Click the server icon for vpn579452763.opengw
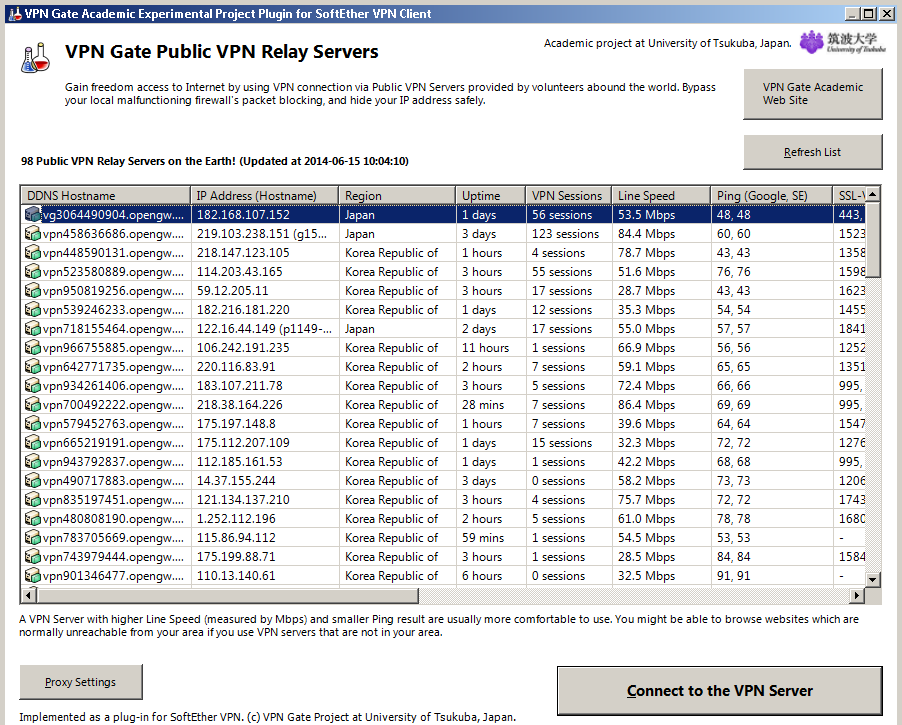 pyautogui.click(x=33, y=423)
